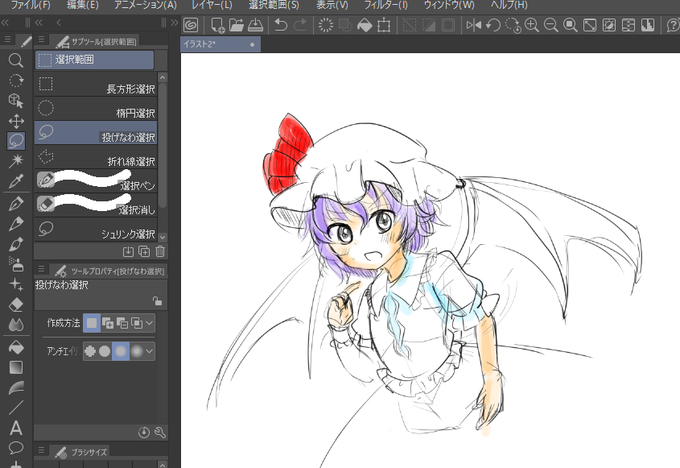Select the Airbrush tool
Viewport: 680px width, 468px height.
pos(16,264)
